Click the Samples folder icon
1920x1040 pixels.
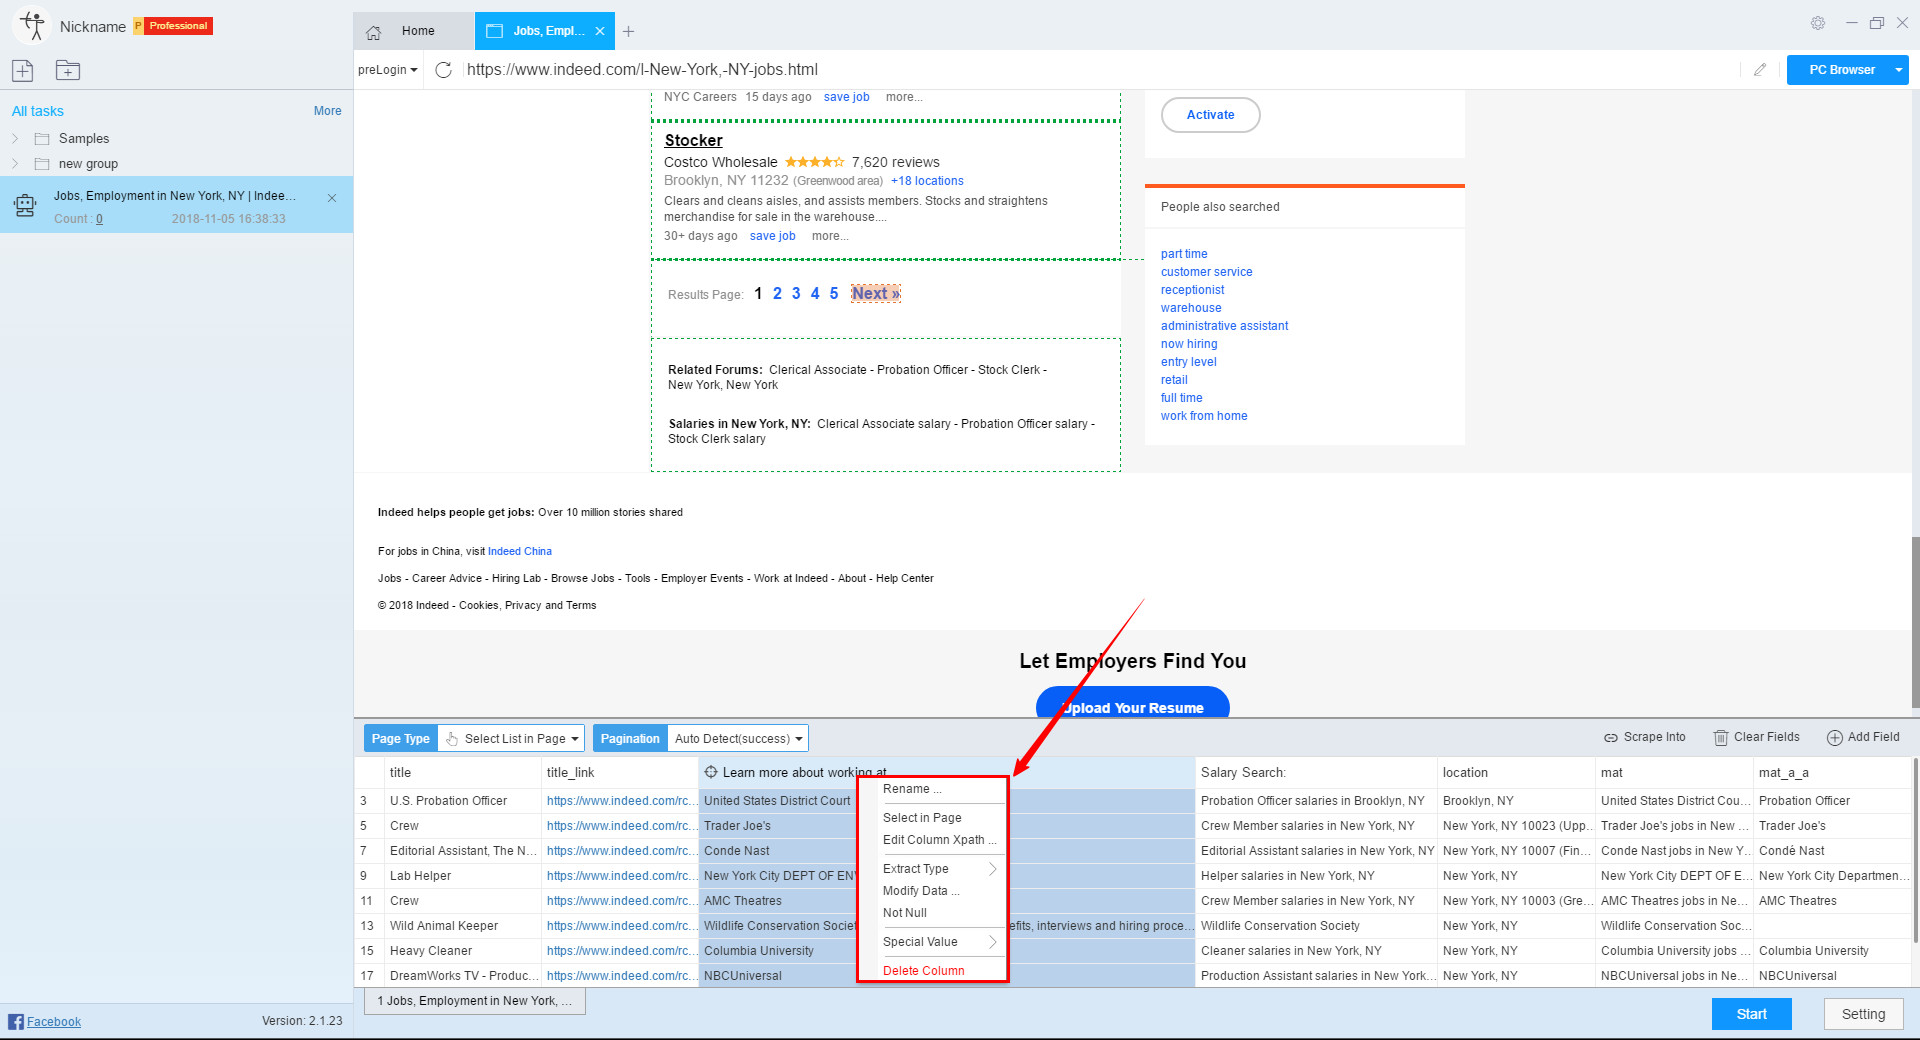42,139
